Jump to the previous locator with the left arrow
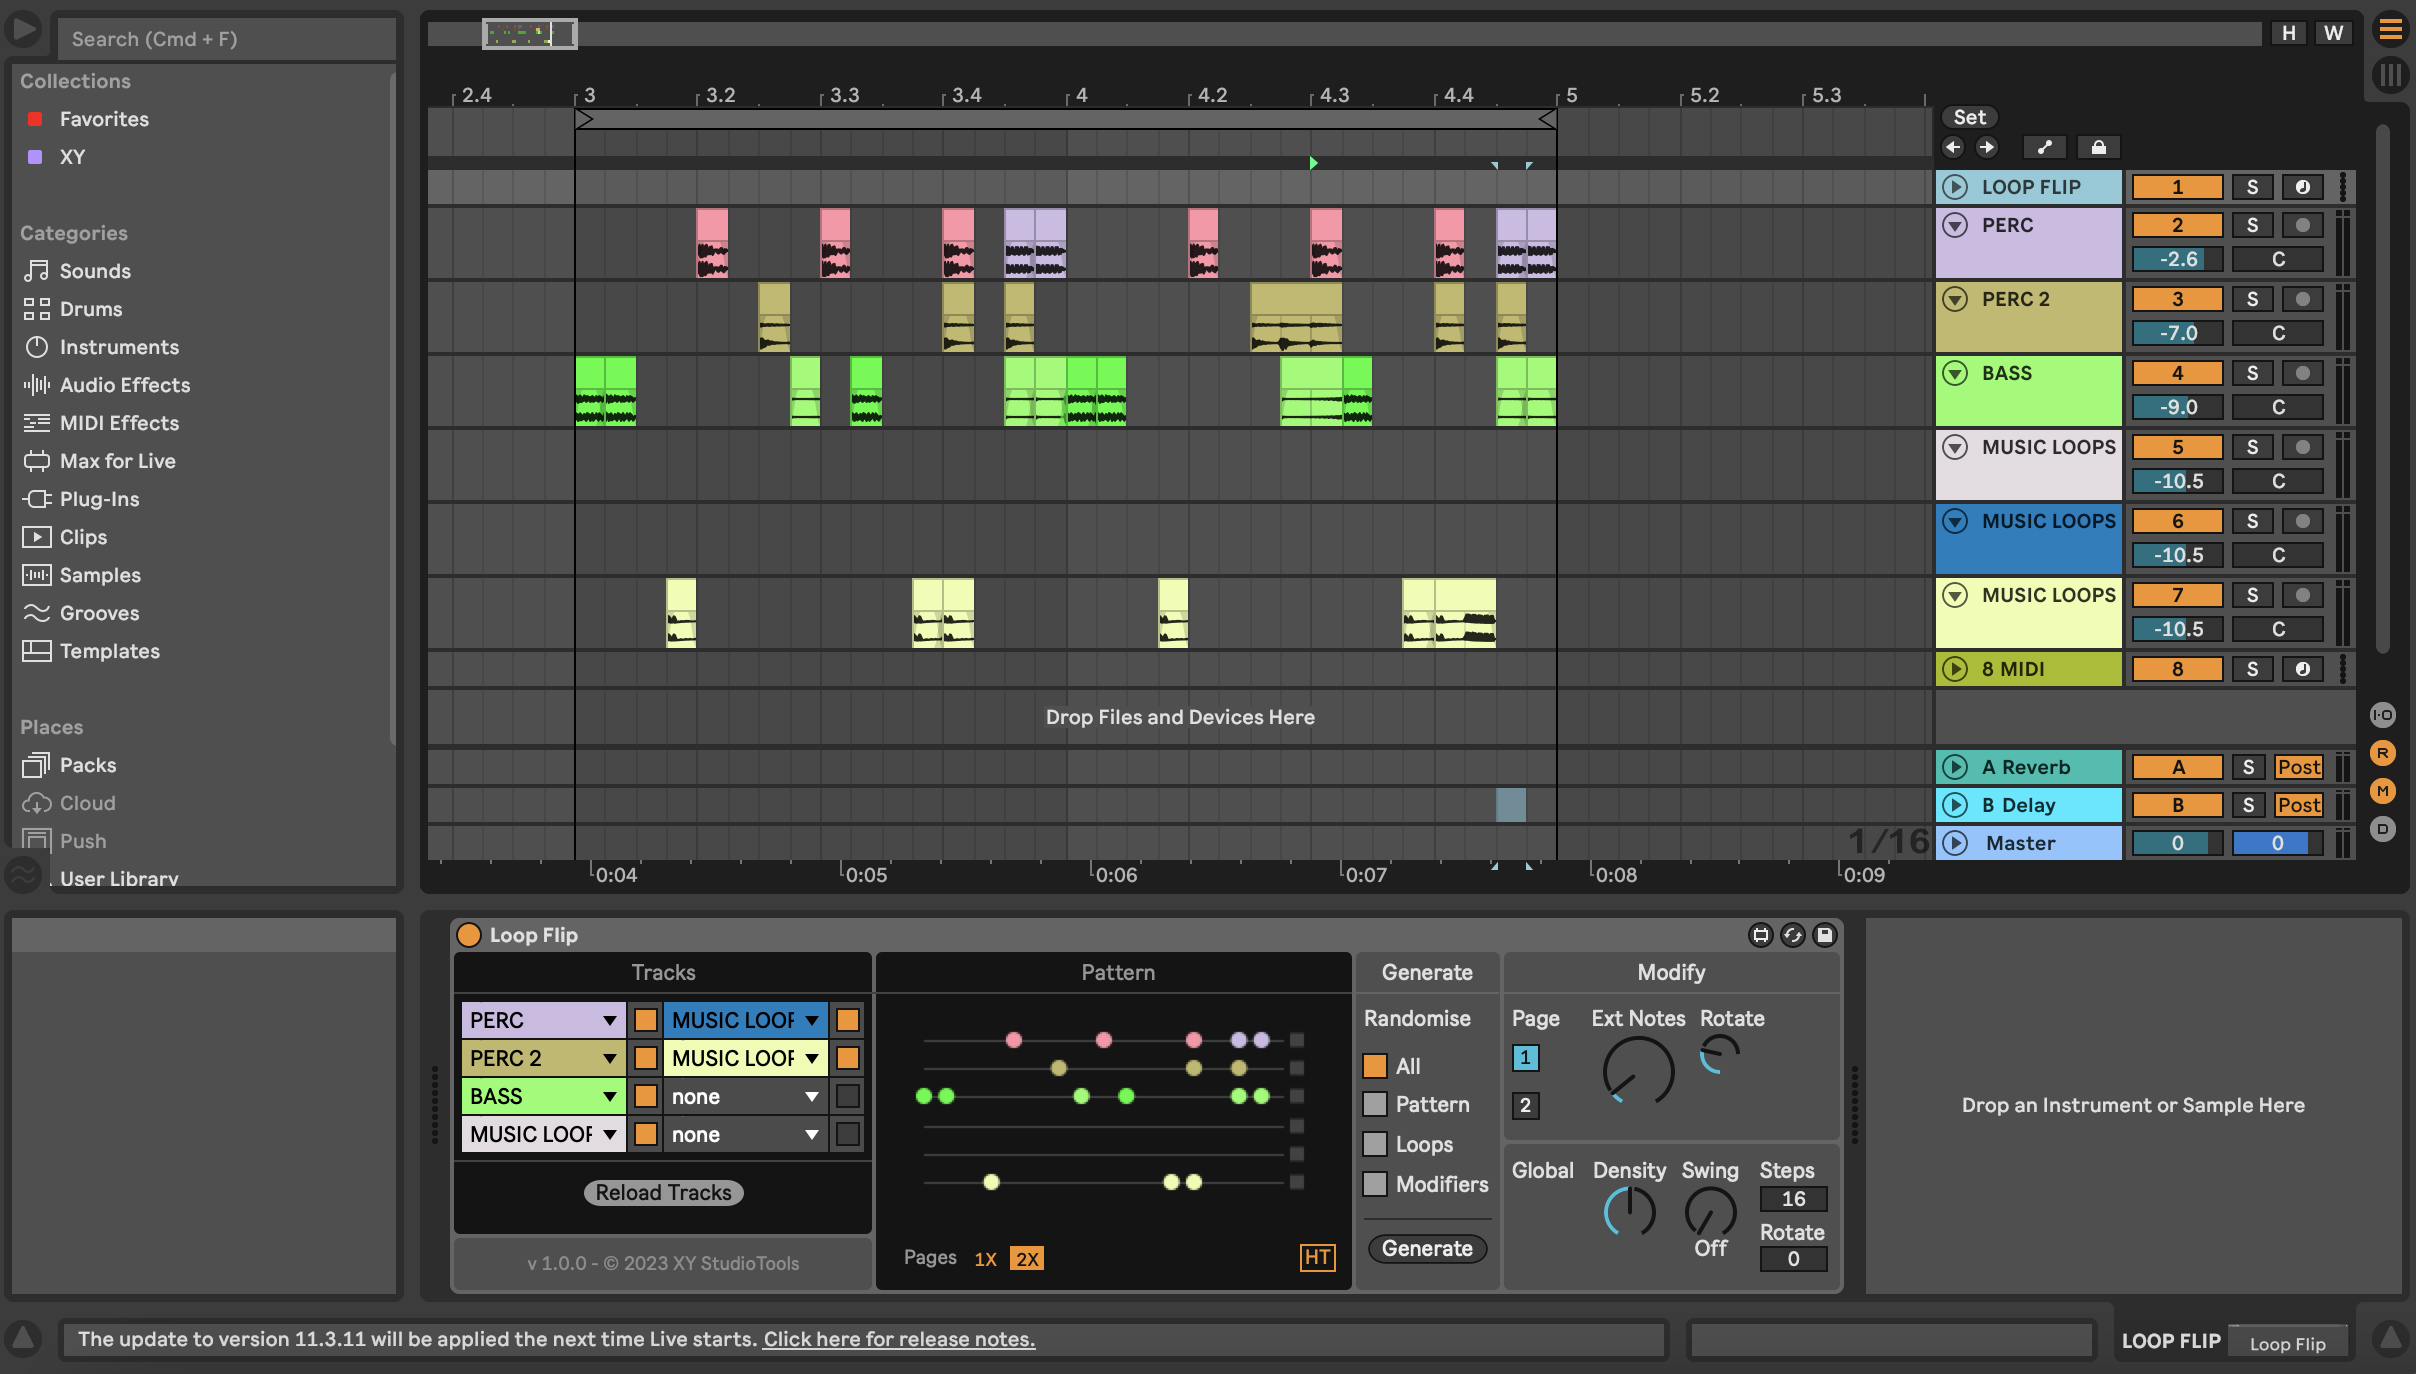 (x=1952, y=147)
